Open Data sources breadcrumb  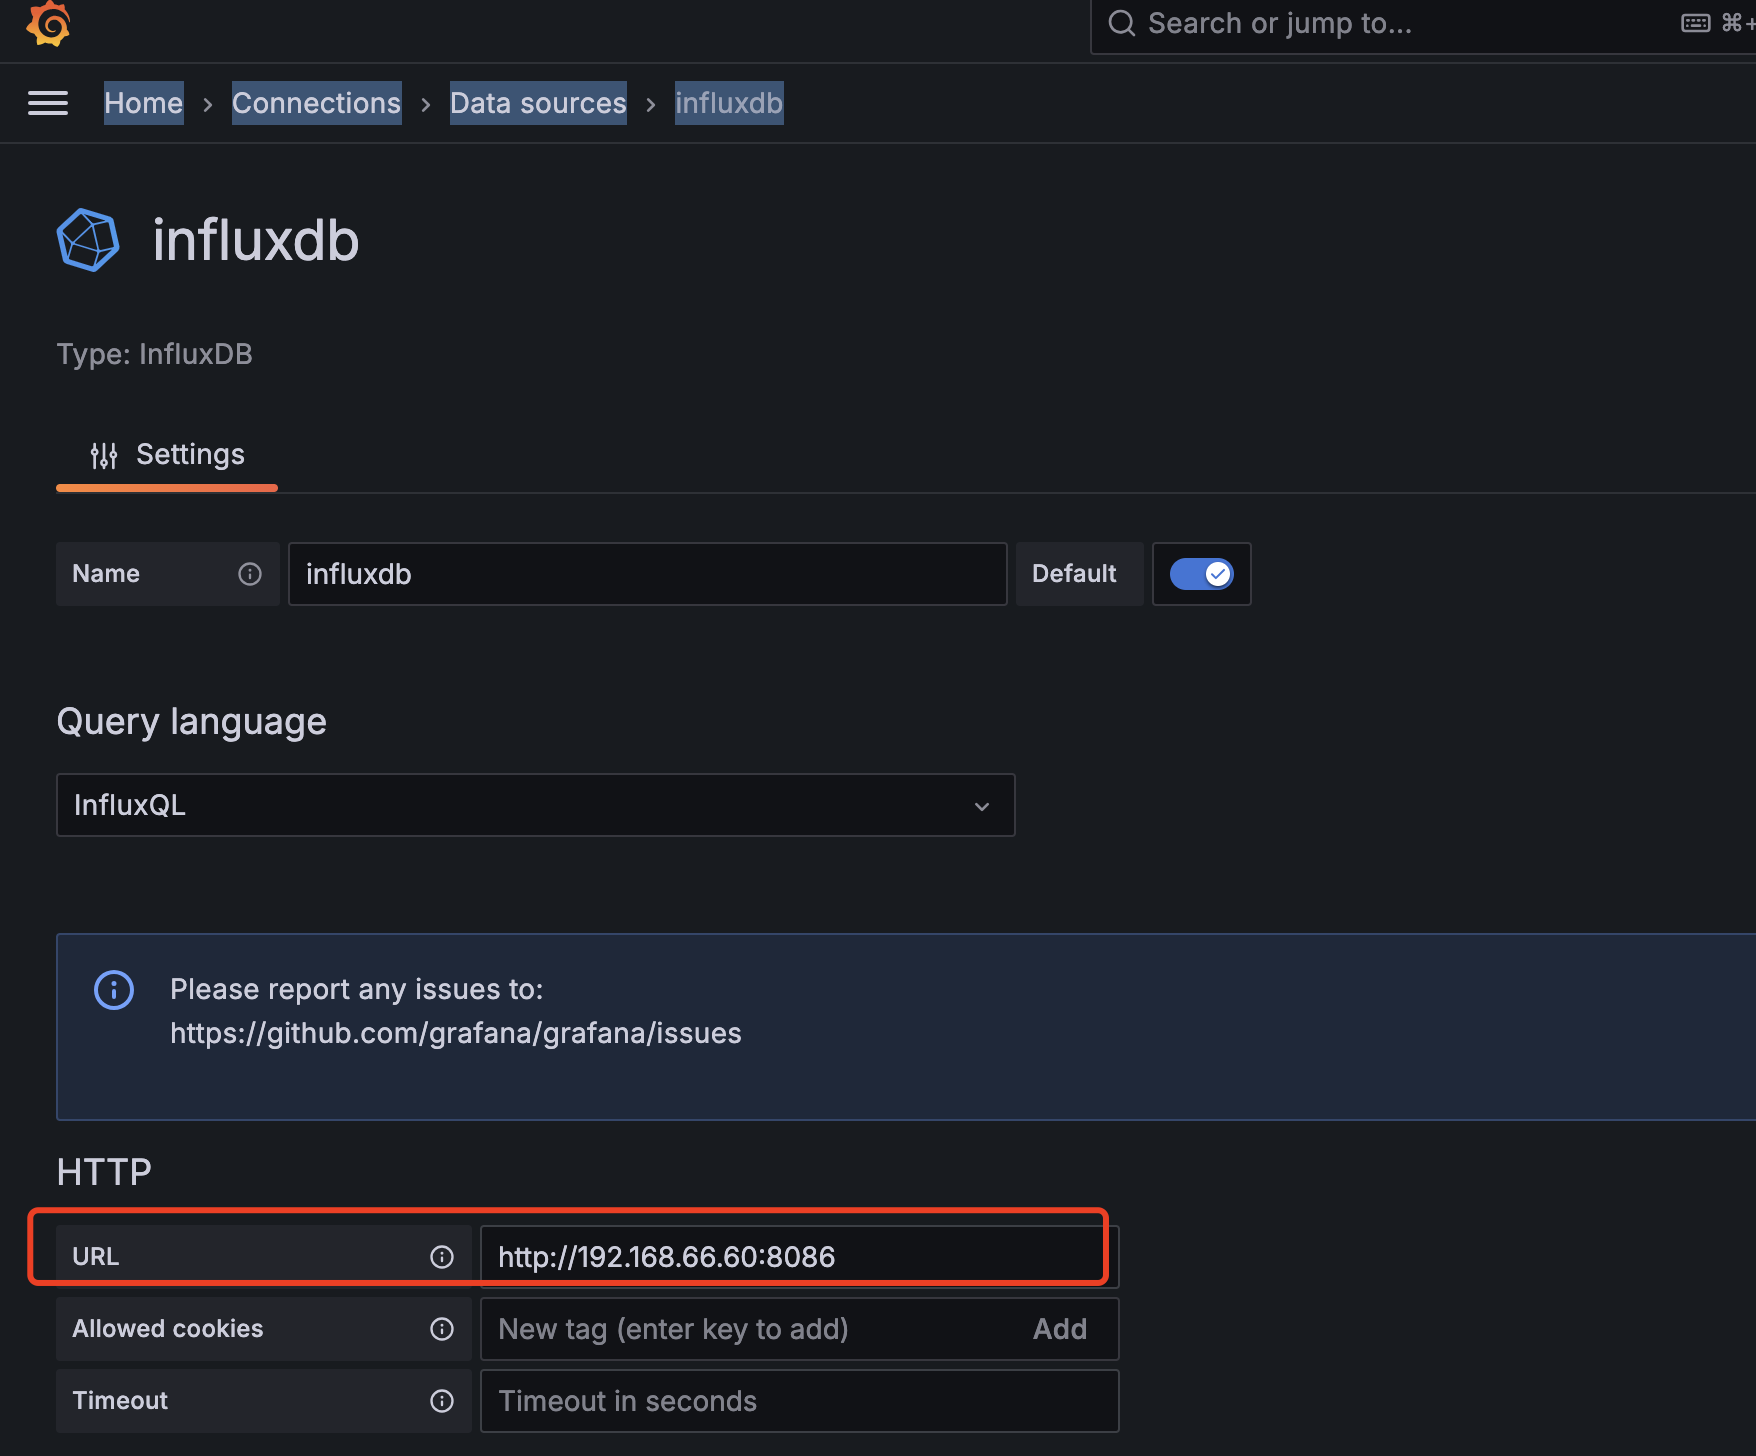(538, 103)
